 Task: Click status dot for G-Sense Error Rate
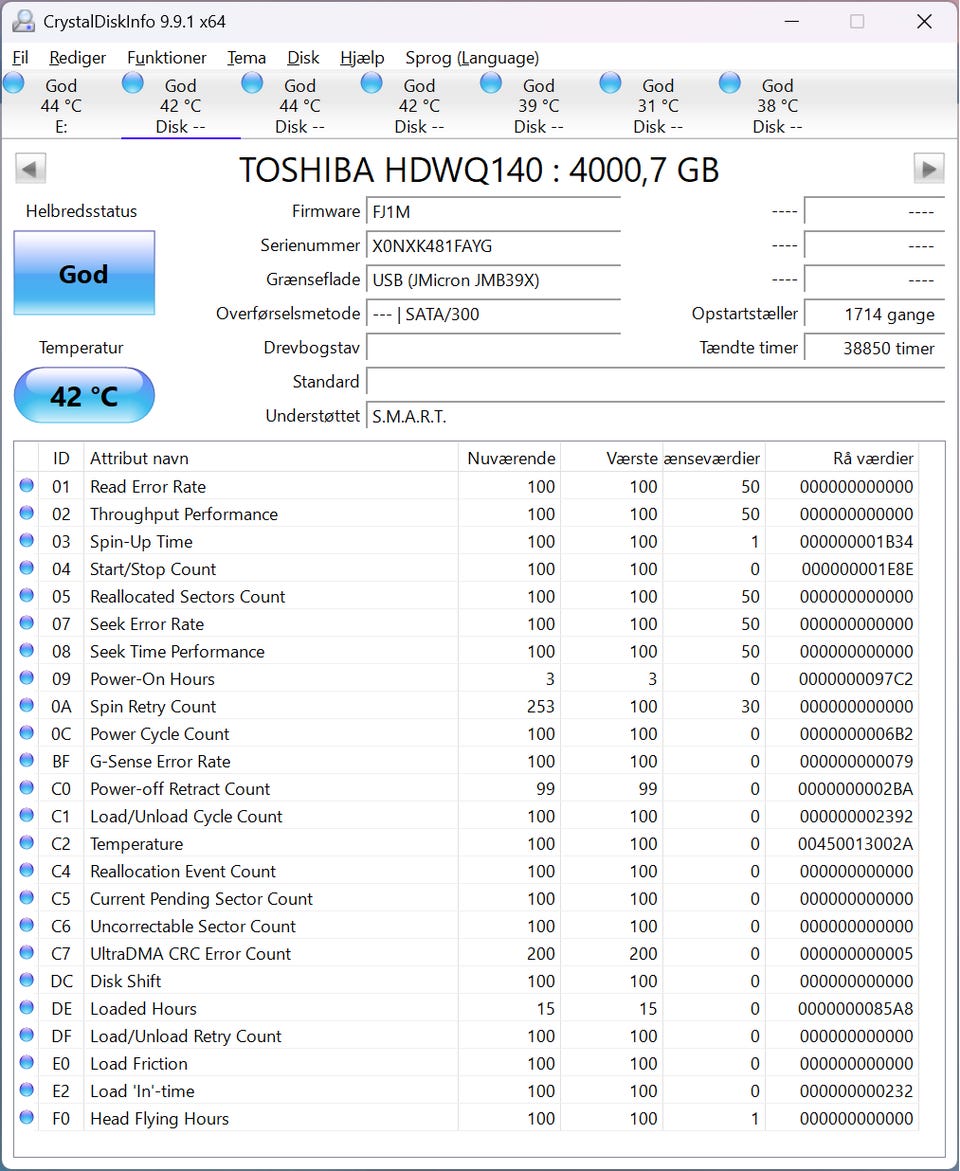27,760
